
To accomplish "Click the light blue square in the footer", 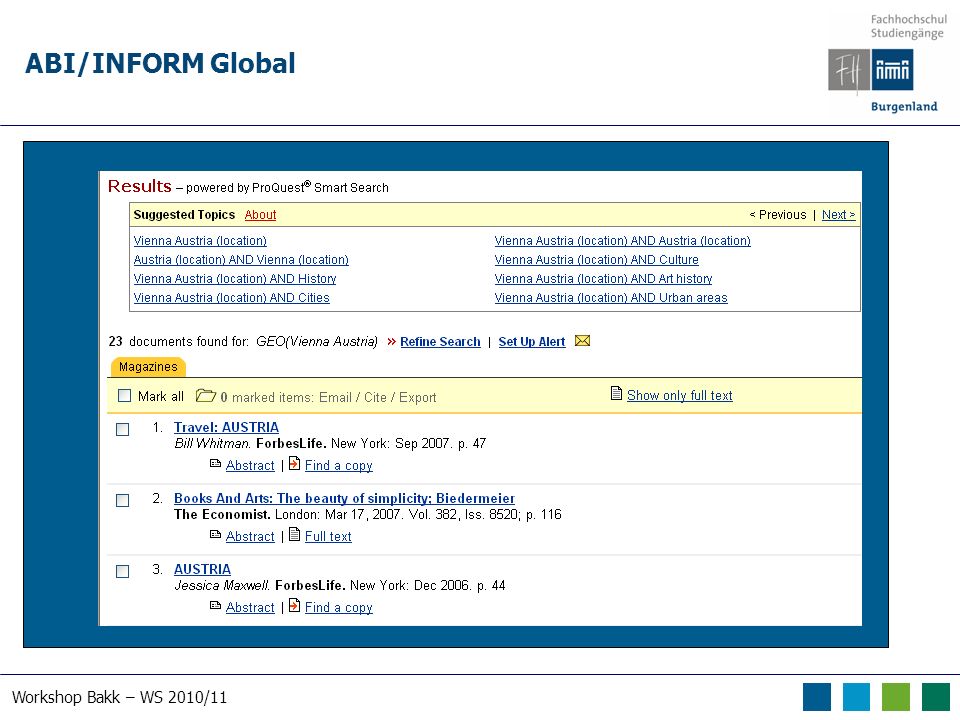I will point(856,697).
